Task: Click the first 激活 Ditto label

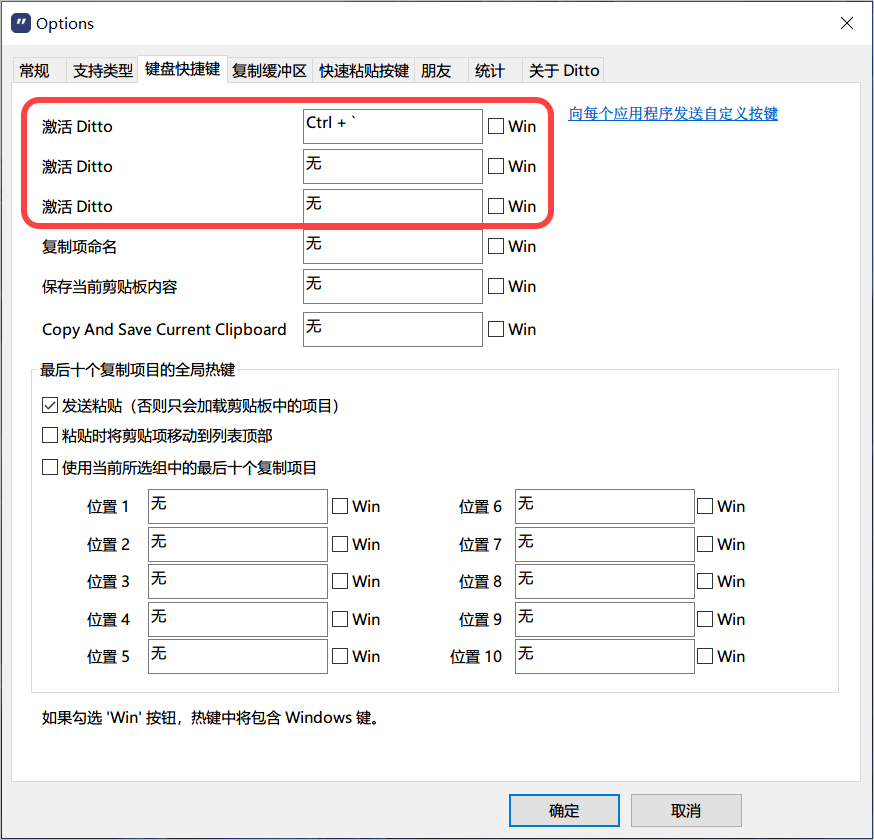Action: point(77,127)
